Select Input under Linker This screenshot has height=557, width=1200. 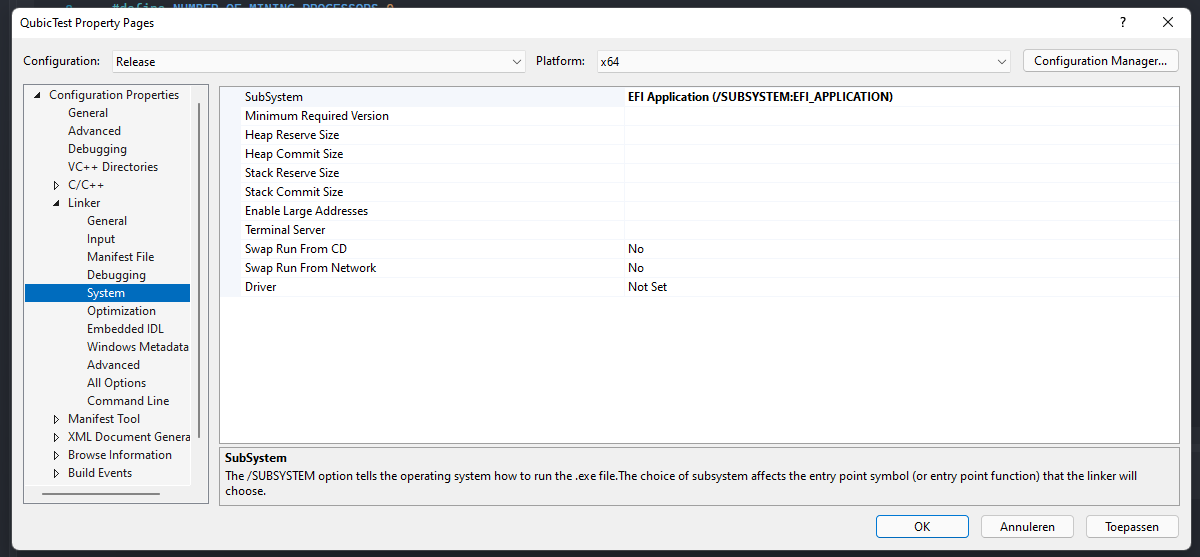click(x=101, y=239)
